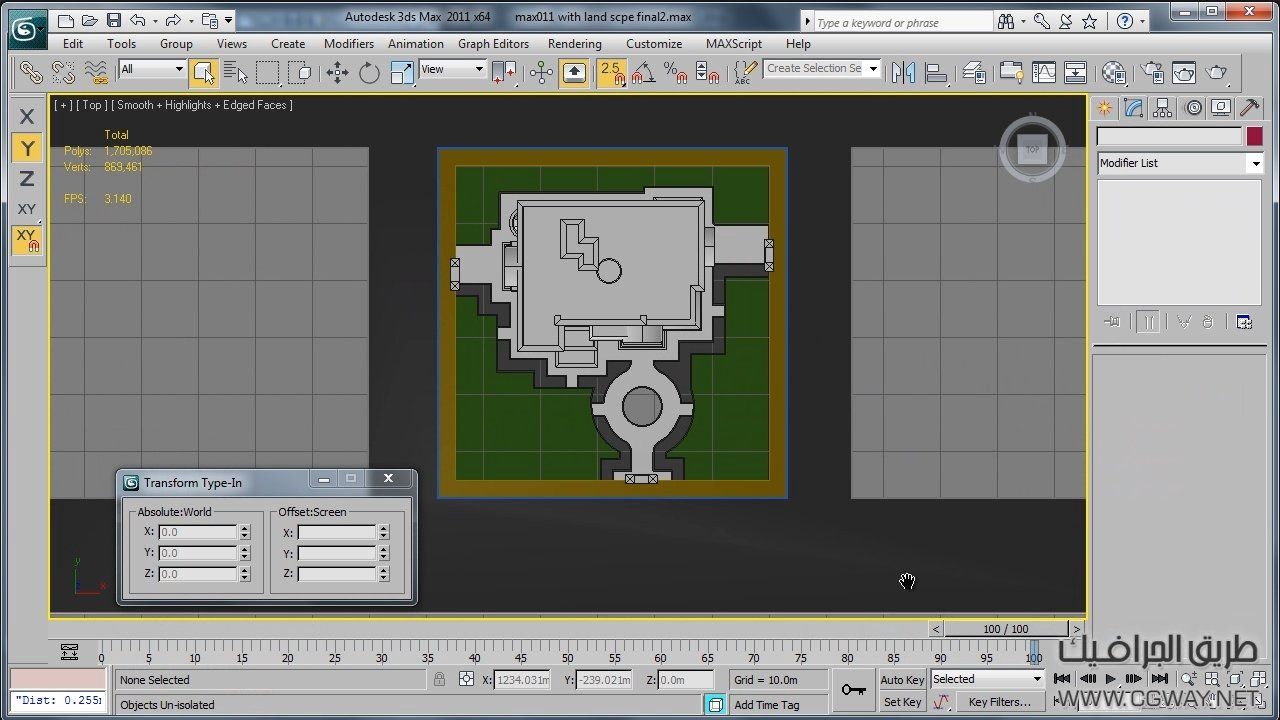Click the object color swatch

pos(1254,137)
